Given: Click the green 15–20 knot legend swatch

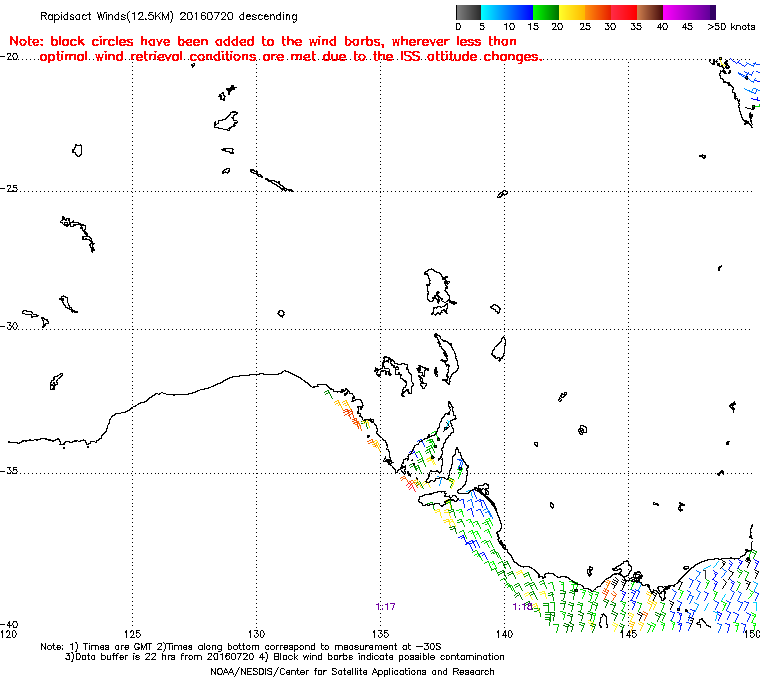Looking at the screenshot, I should tap(546, 12).
